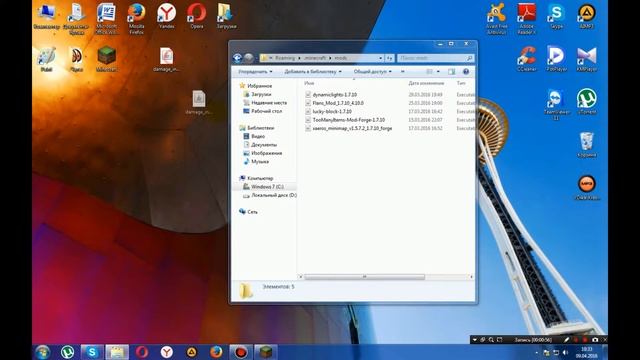Open the Документы library

click(264, 145)
